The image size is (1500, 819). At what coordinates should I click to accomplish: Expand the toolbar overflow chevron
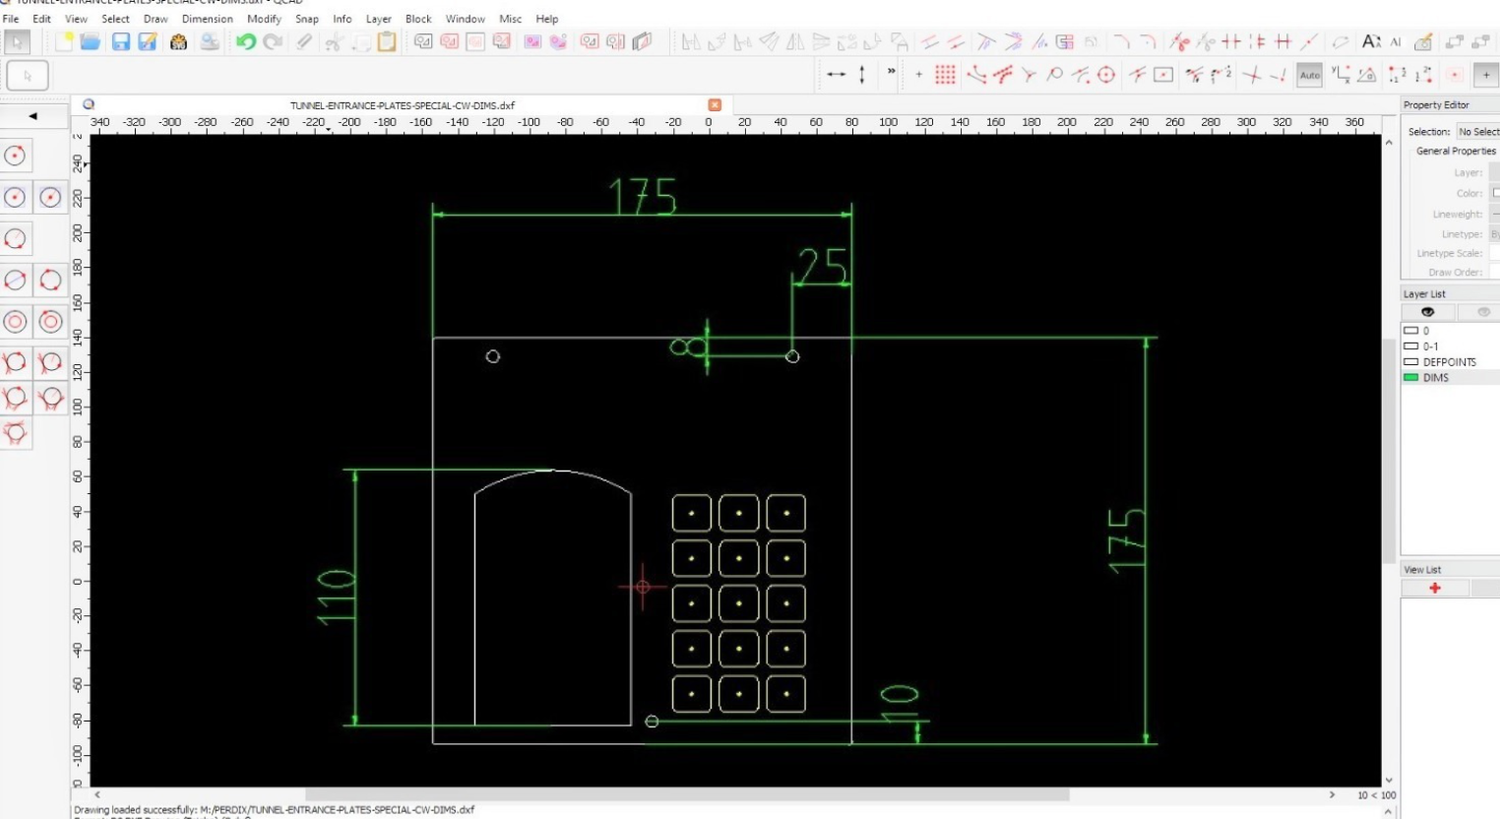pyautogui.click(x=891, y=72)
